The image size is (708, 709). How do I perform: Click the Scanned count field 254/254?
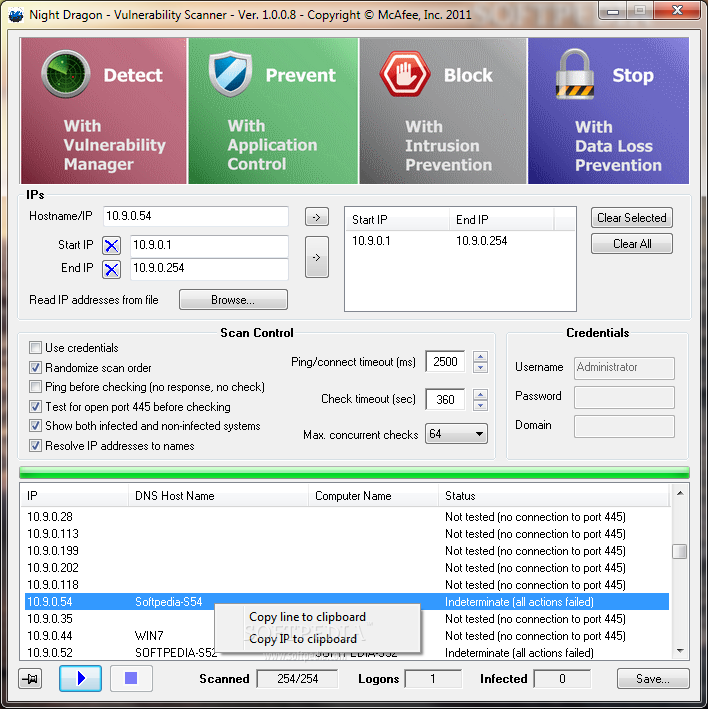[297, 679]
